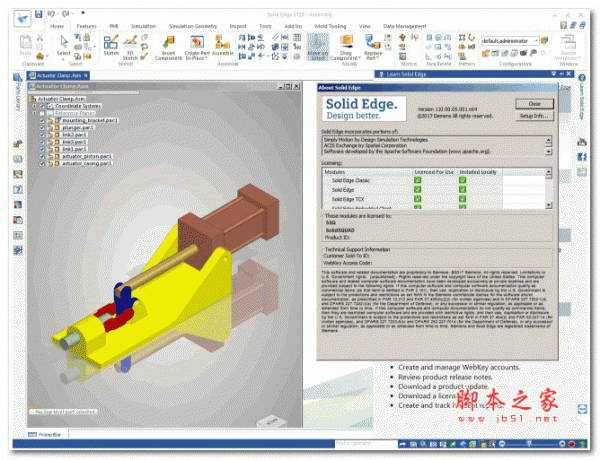Viewport: 600px width, 460px height.
Task: Adjust the zoom slider in status bar
Action: [530, 444]
